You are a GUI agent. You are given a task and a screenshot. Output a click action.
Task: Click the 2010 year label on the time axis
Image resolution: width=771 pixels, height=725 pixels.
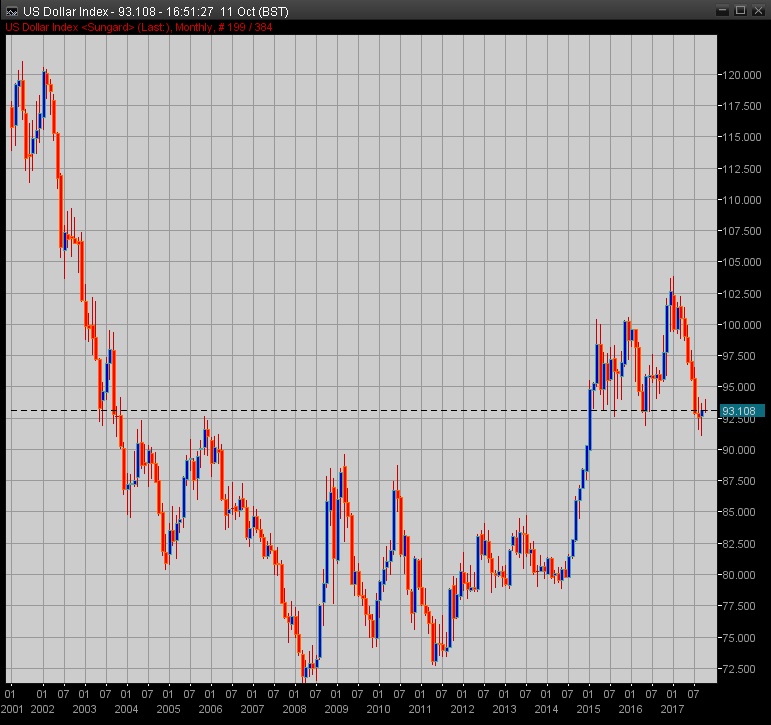pos(378,708)
